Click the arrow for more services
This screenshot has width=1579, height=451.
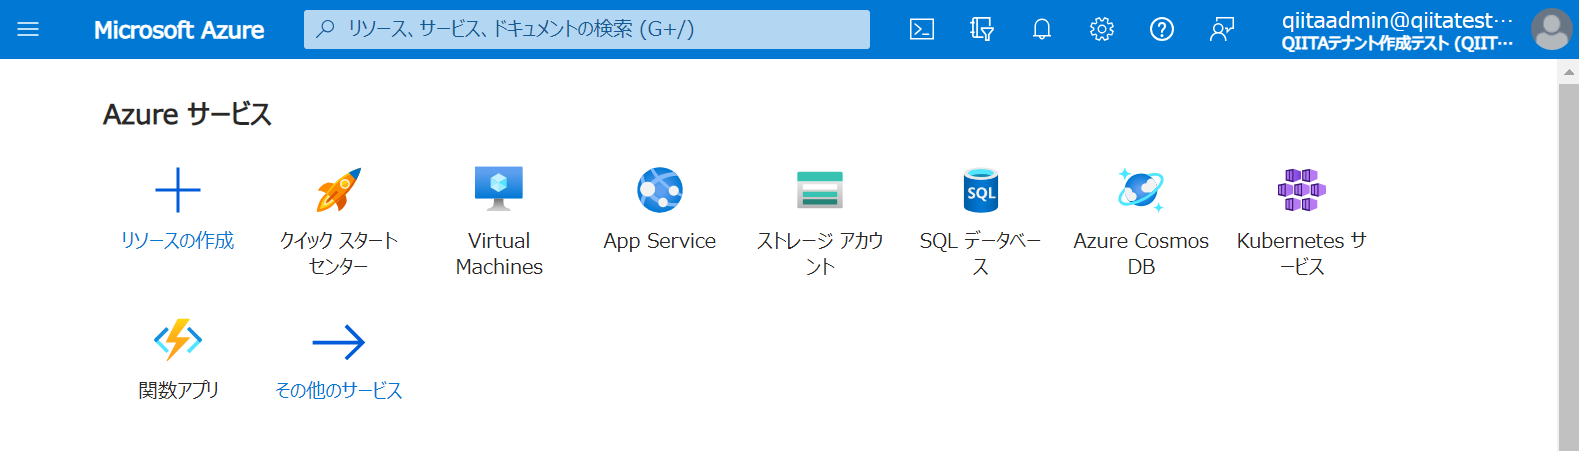(339, 342)
